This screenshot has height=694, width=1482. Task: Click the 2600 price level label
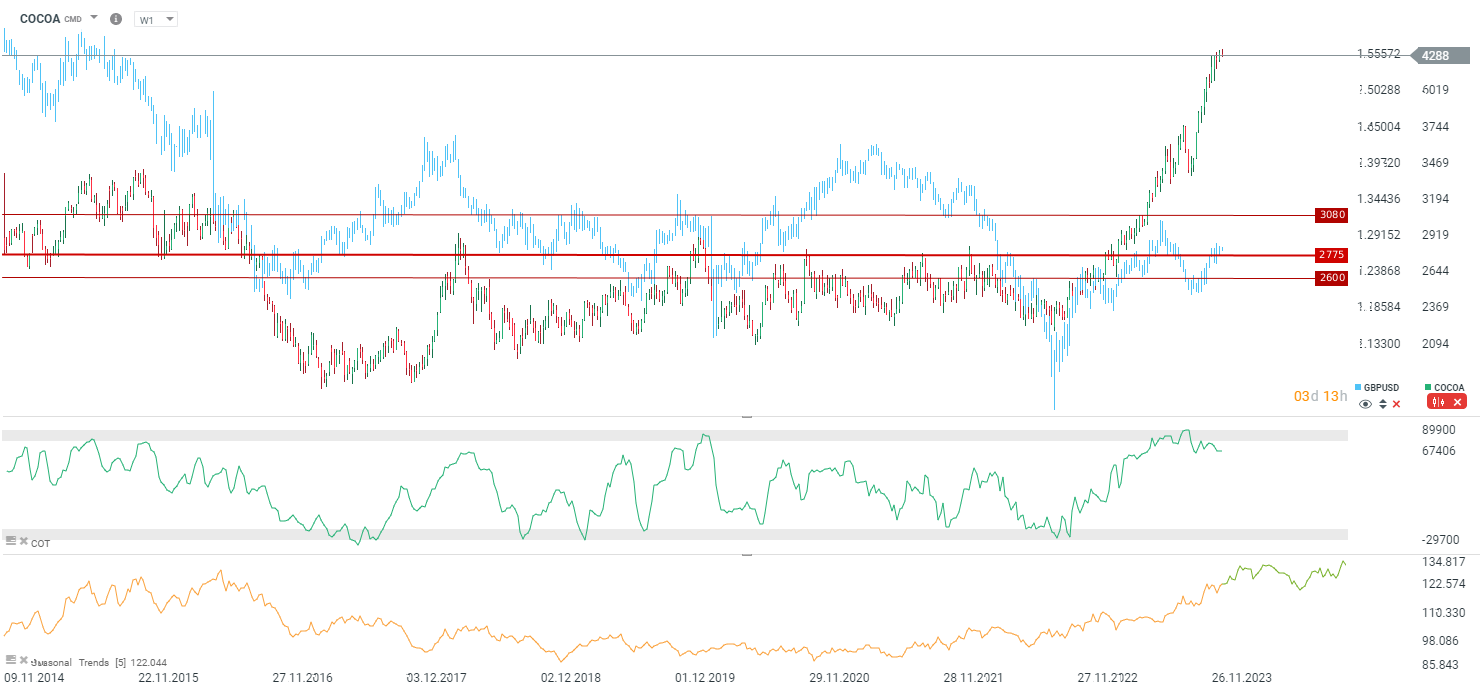(x=1332, y=278)
